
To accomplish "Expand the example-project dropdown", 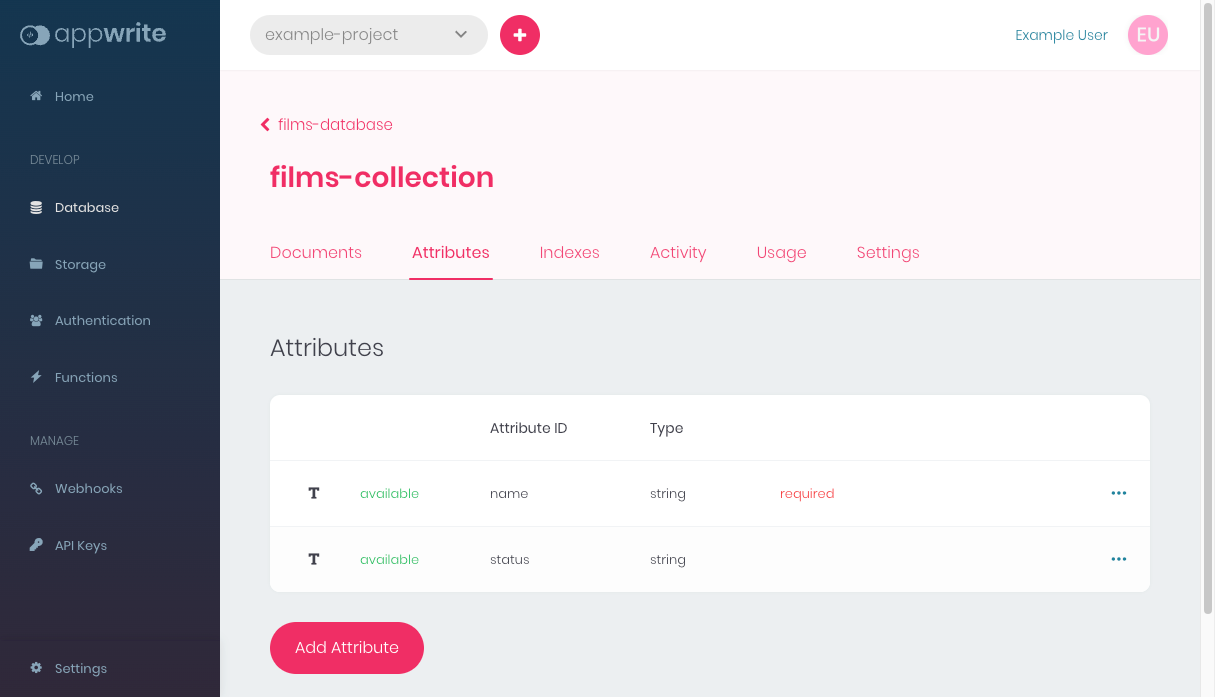I will (x=368, y=35).
